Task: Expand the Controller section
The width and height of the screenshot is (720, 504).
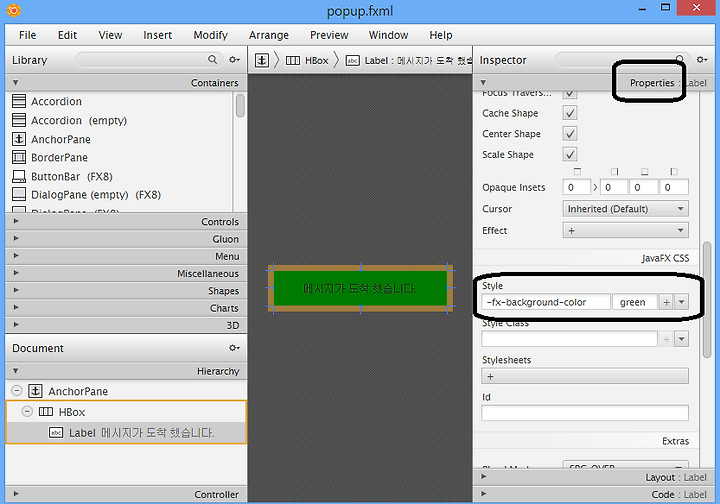Action: (16, 494)
